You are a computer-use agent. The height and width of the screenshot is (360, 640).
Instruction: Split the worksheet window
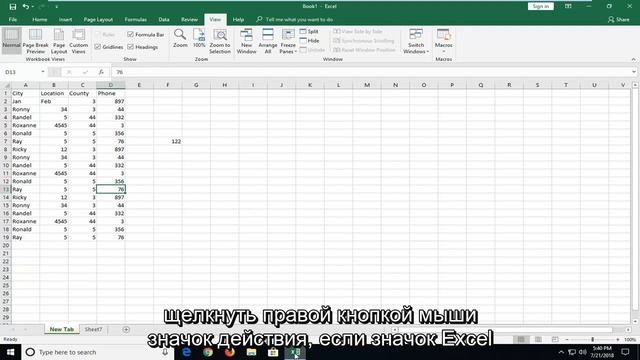click(309, 31)
